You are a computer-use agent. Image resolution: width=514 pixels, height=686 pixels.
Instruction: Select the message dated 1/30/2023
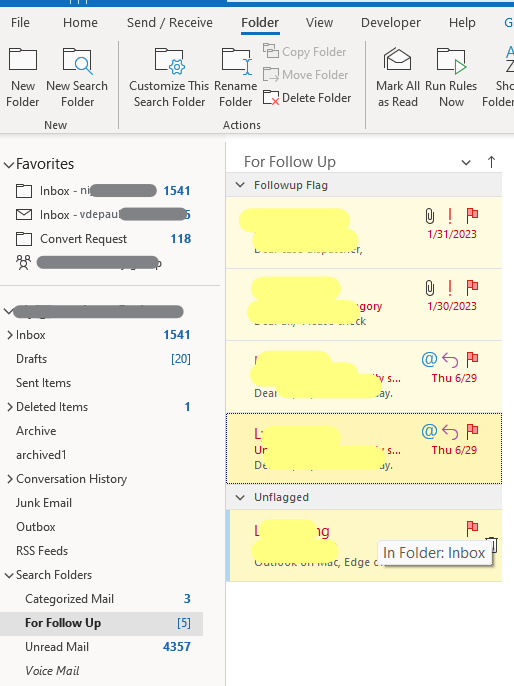364,304
